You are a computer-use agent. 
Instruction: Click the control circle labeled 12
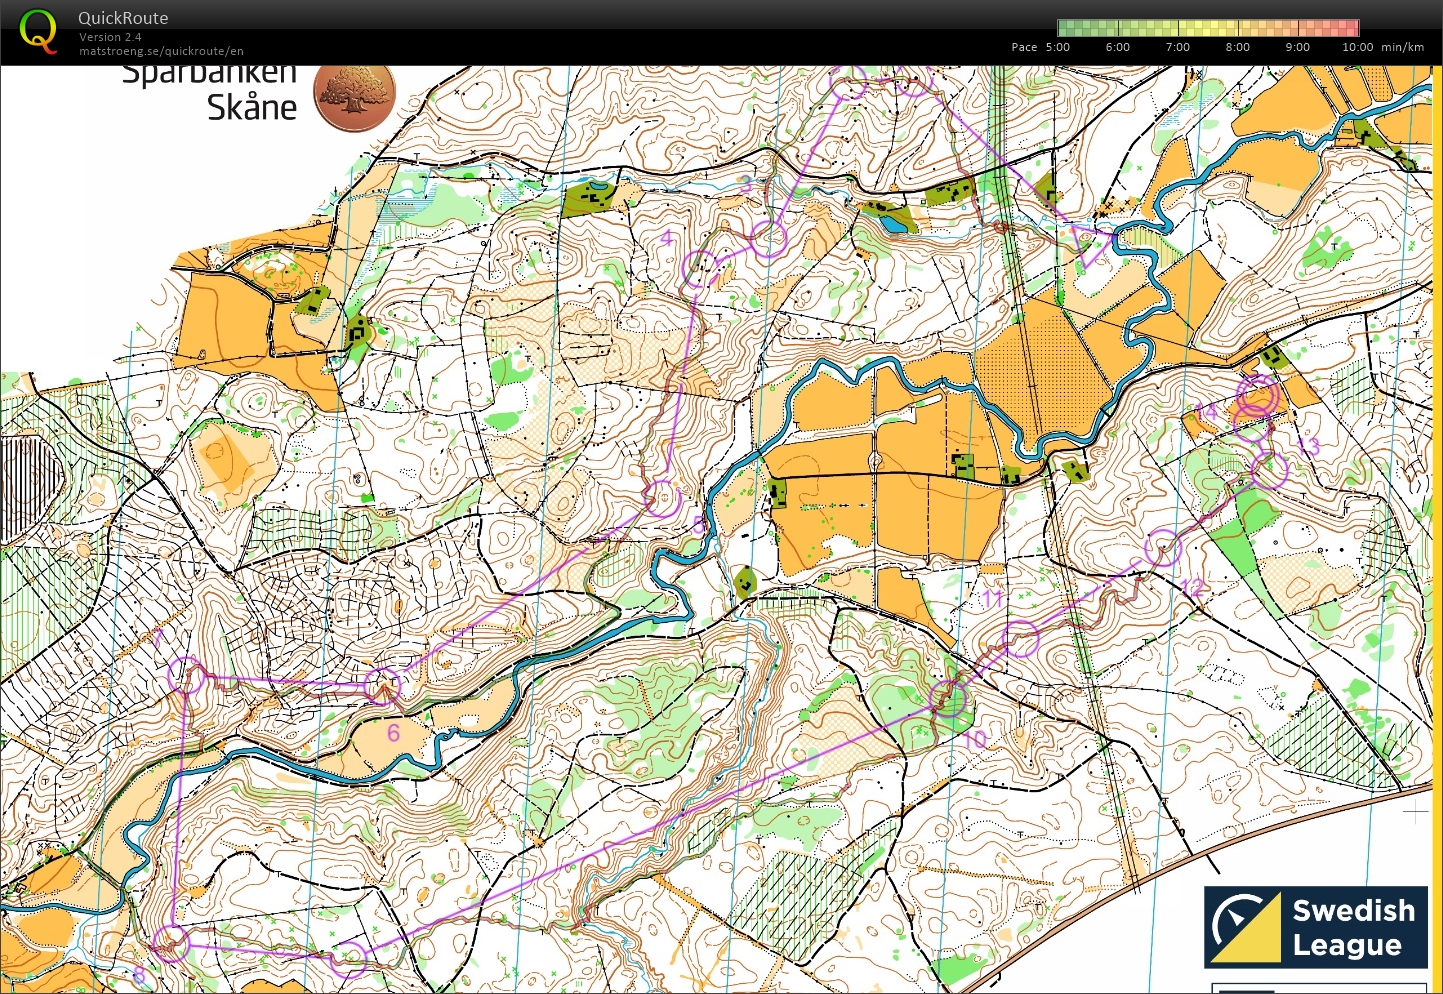pos(1163,548)
